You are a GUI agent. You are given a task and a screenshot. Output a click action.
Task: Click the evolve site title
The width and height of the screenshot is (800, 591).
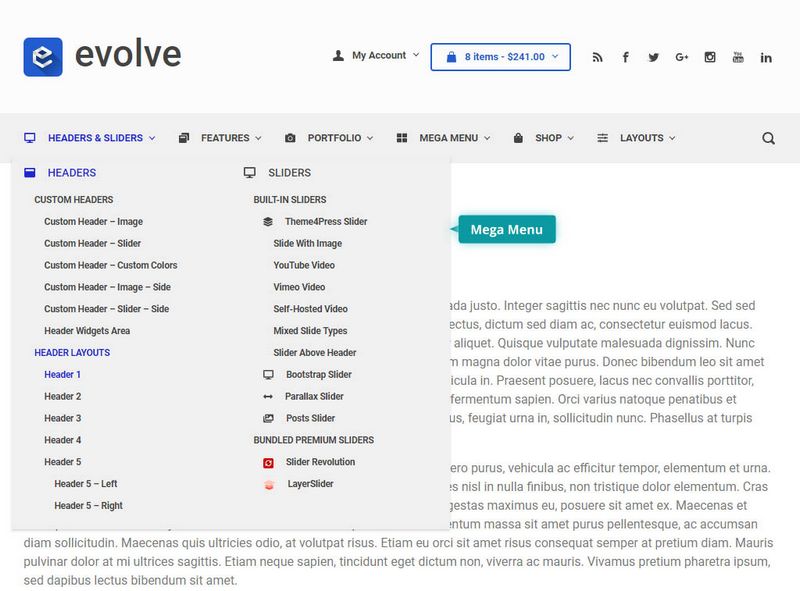128,55
